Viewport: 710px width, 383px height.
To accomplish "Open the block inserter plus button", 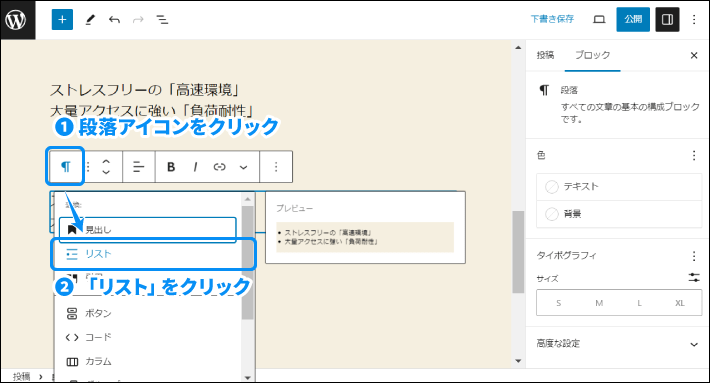I will 62,19.
